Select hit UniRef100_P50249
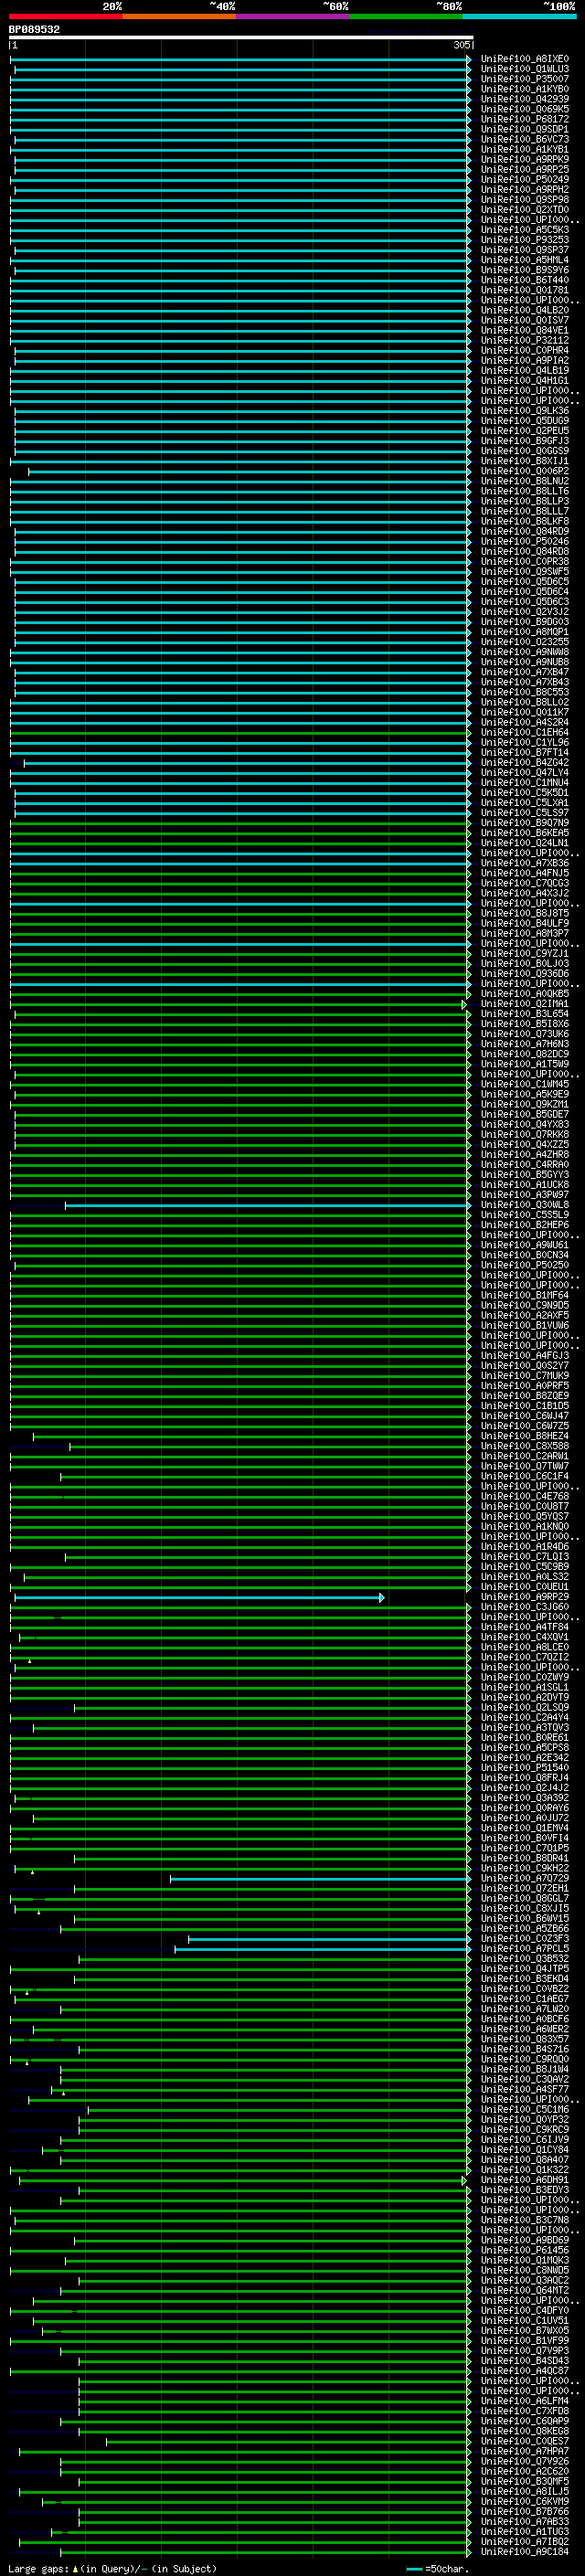Screen dimensions: 585x2576 tap(524, 180)
